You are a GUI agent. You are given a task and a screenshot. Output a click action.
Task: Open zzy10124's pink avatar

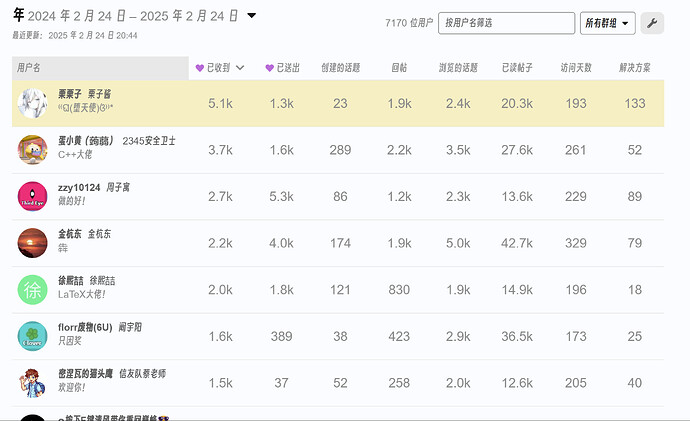click(x=33, y=197)
